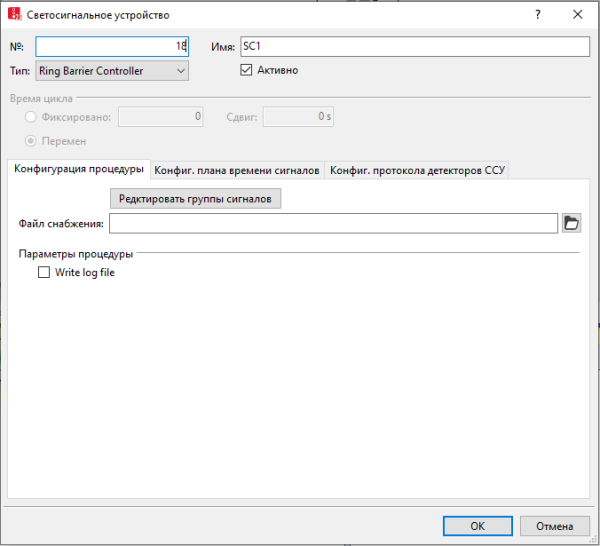Open Конфиг. протокола детекторов ССУ tab

coord(418,171)
